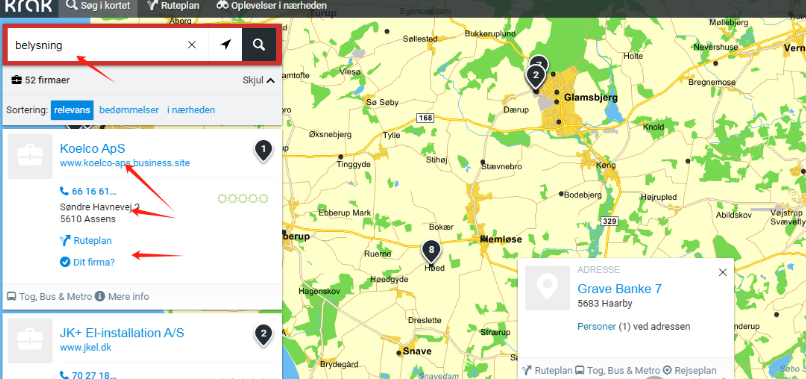Sort results by bedømmelser
Viewport: 806px width, 379px height.
point(129,110)
